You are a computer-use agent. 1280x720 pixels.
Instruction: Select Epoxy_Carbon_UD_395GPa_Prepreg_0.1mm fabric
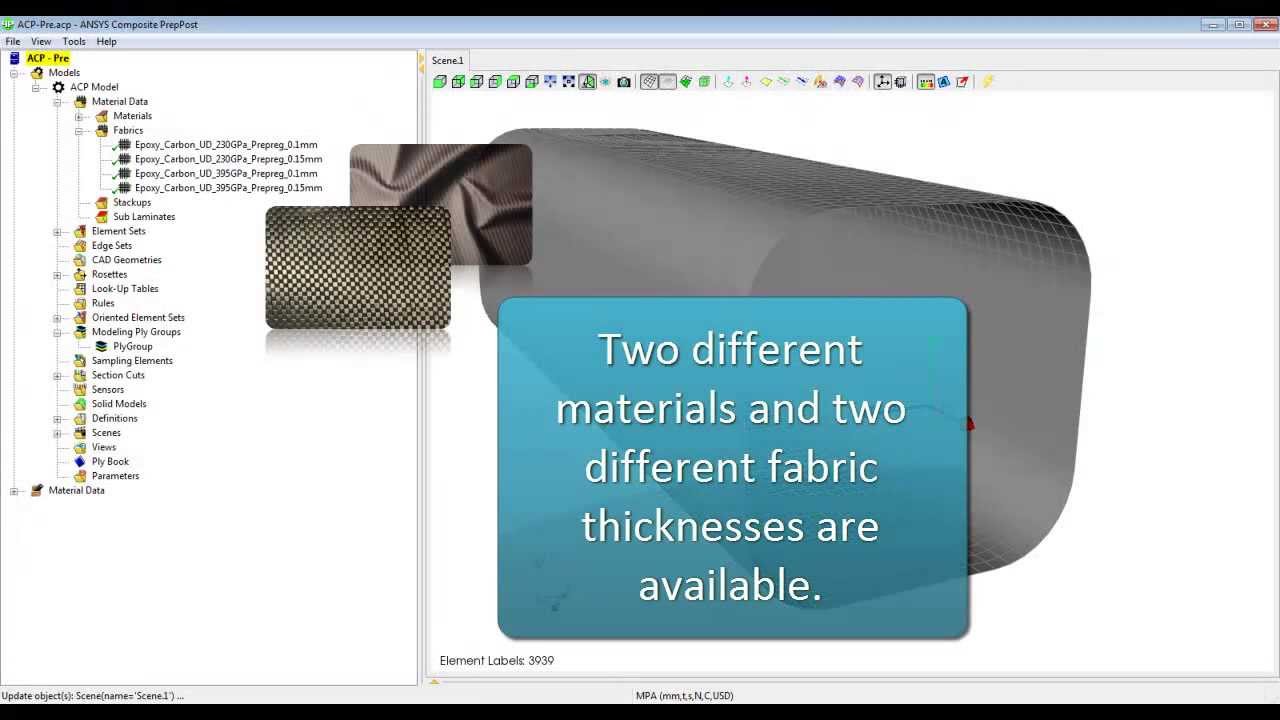(226, 174)
